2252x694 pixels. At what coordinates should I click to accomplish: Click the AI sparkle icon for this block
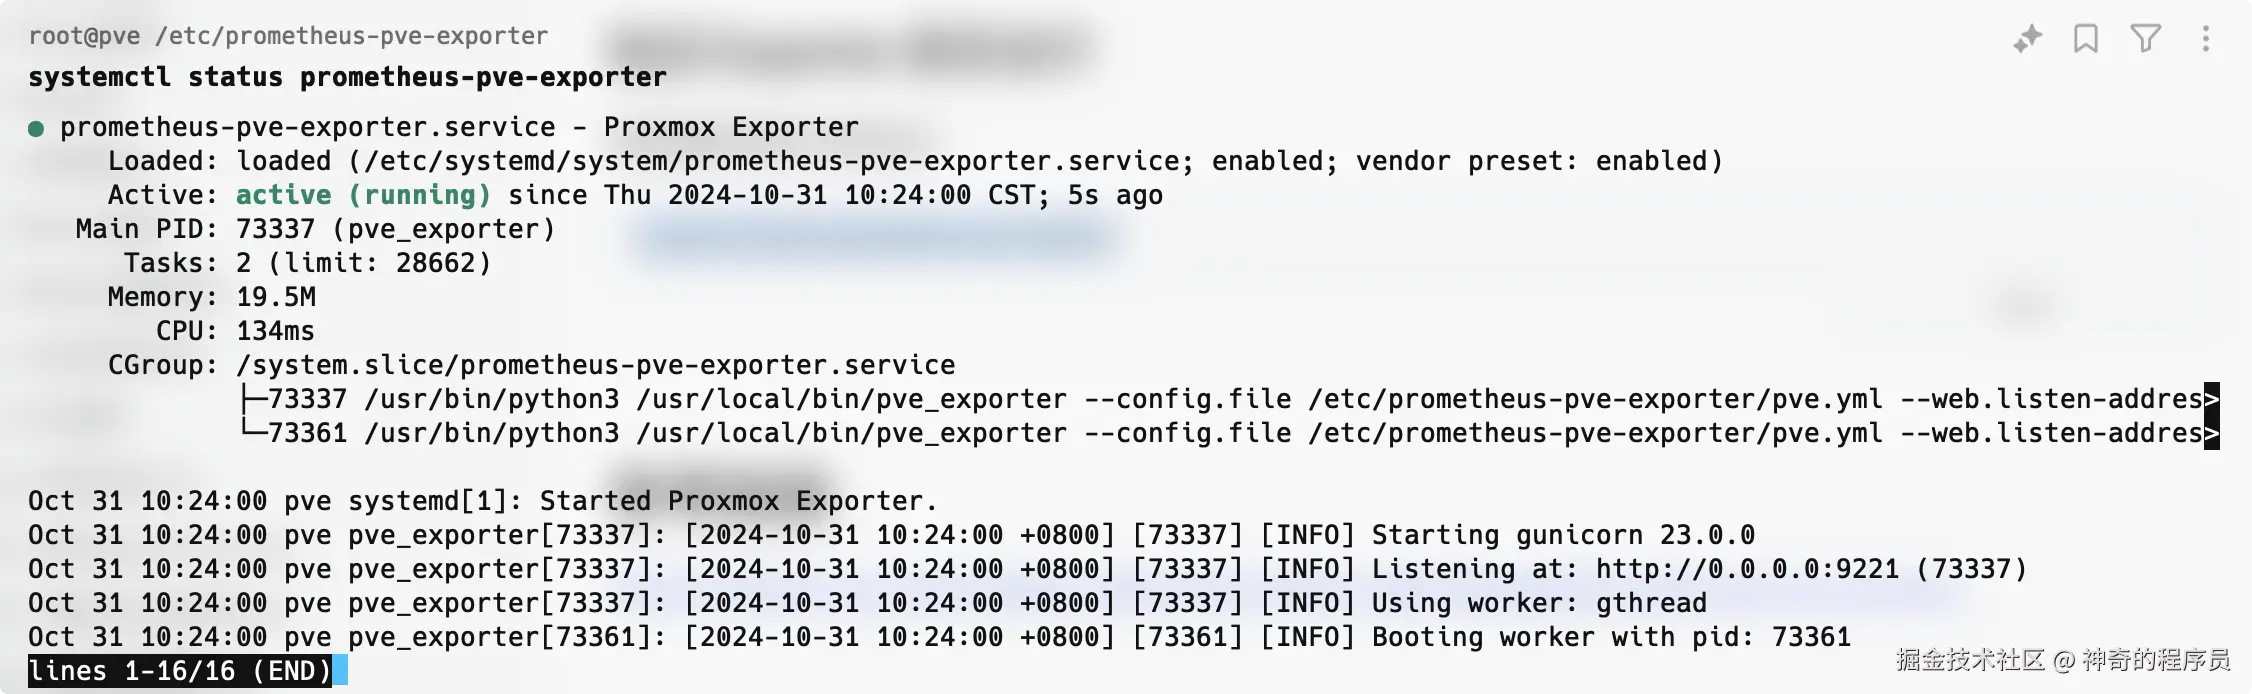[2027, 39]
